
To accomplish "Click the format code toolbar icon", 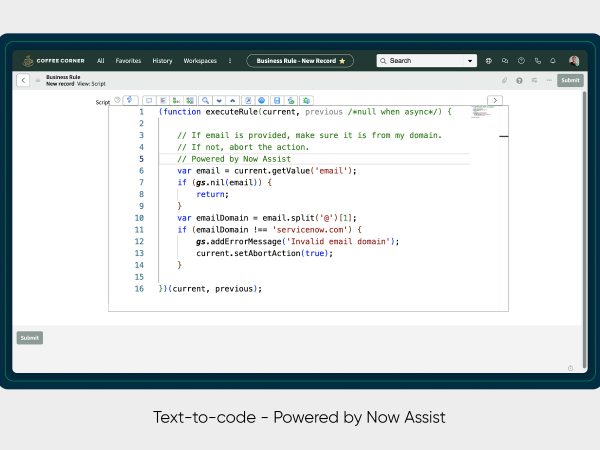I will [163, 100].
